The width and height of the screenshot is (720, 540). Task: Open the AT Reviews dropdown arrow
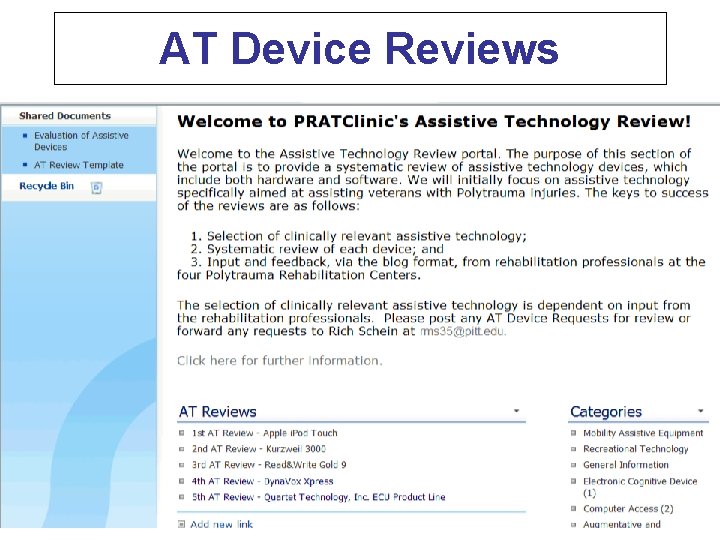click(x=516, y=411)
